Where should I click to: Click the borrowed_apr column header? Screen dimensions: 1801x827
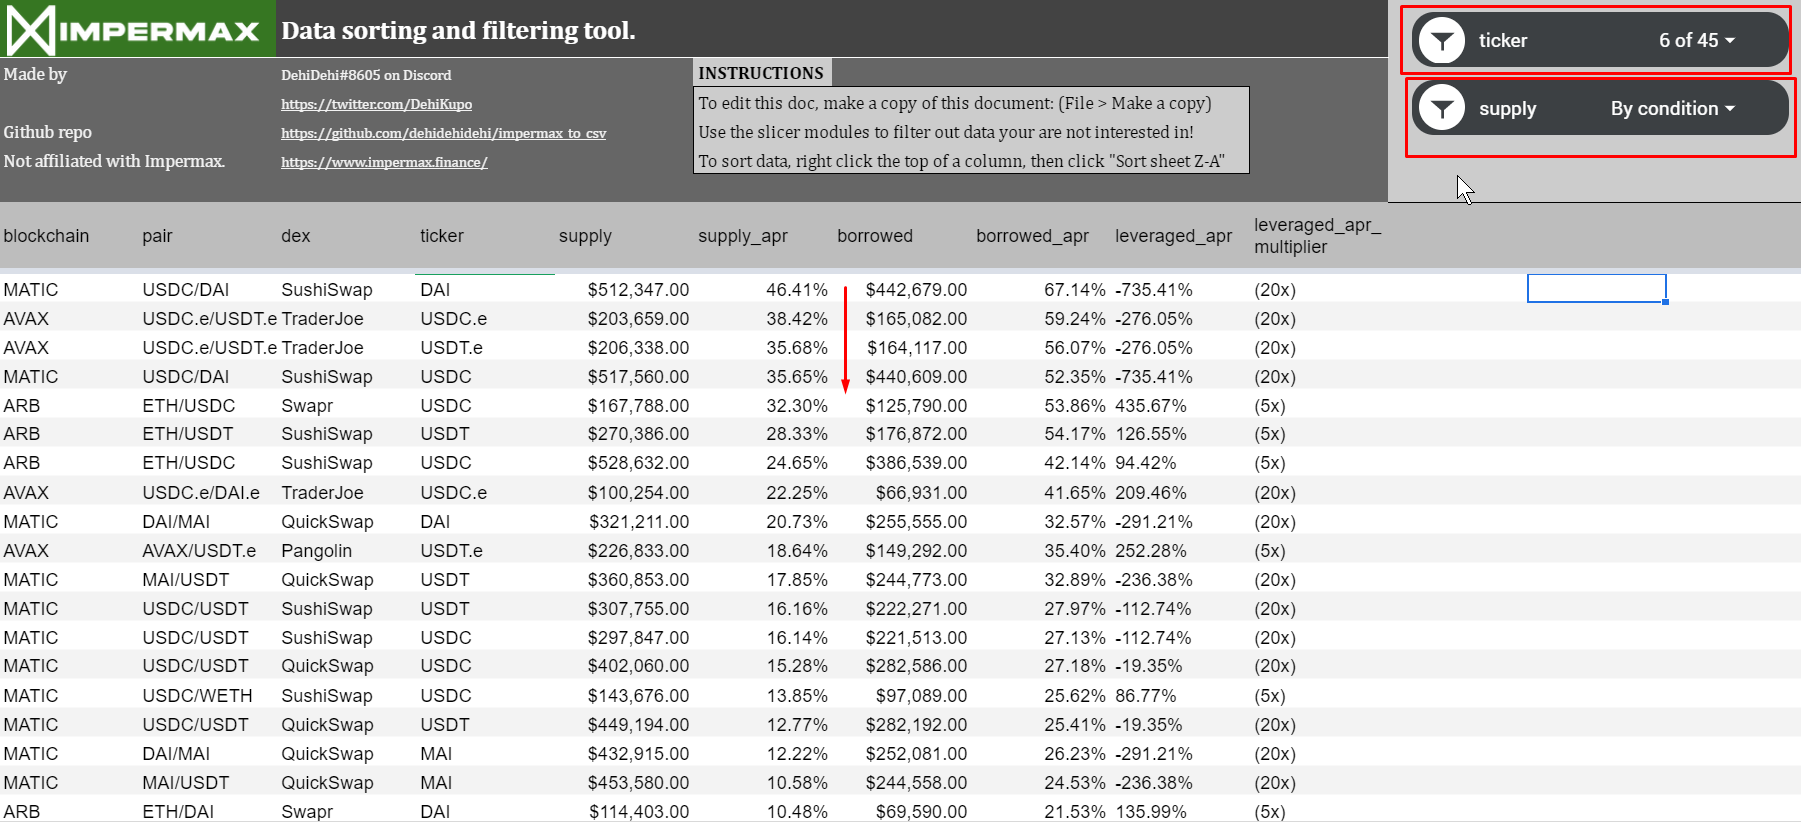[1032, 236]
